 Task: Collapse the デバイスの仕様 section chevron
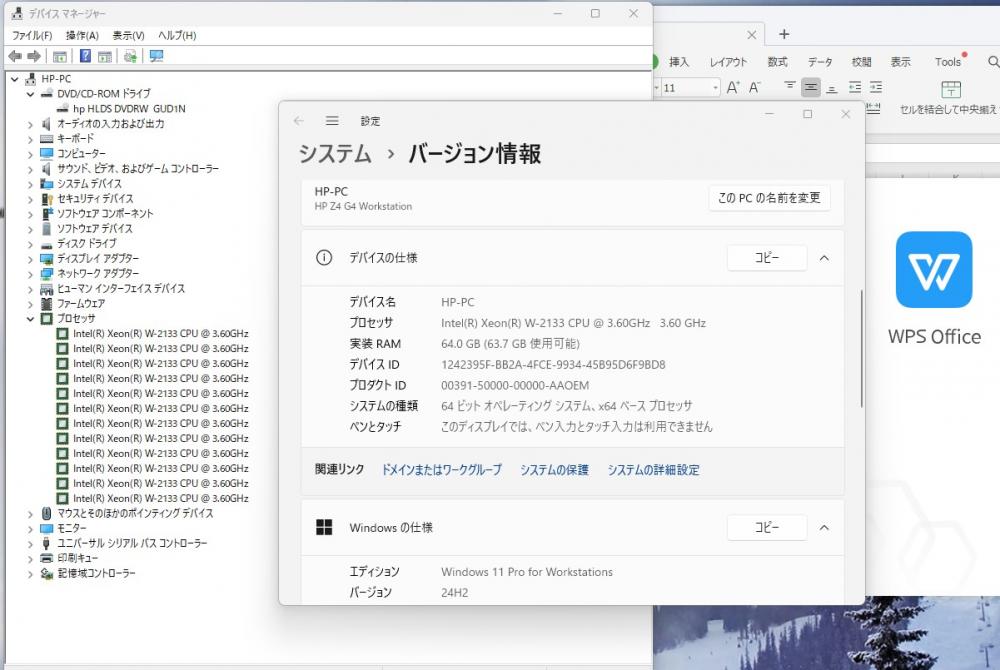point(824,258)
